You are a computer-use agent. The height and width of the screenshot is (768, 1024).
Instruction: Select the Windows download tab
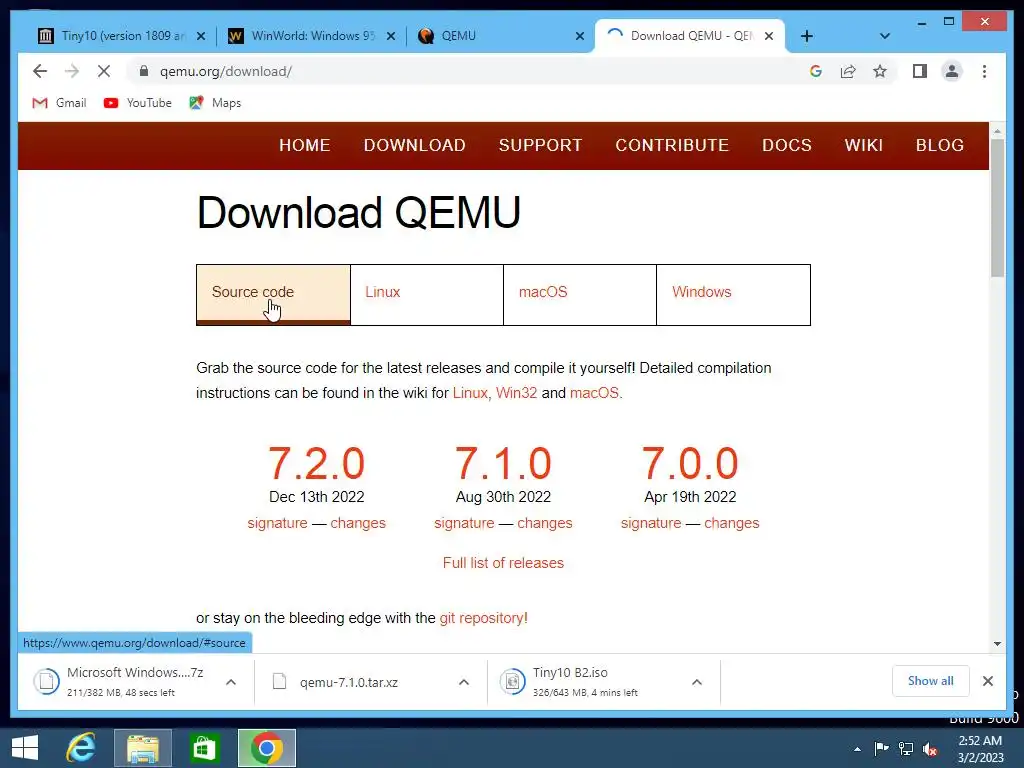click(733, 295)
